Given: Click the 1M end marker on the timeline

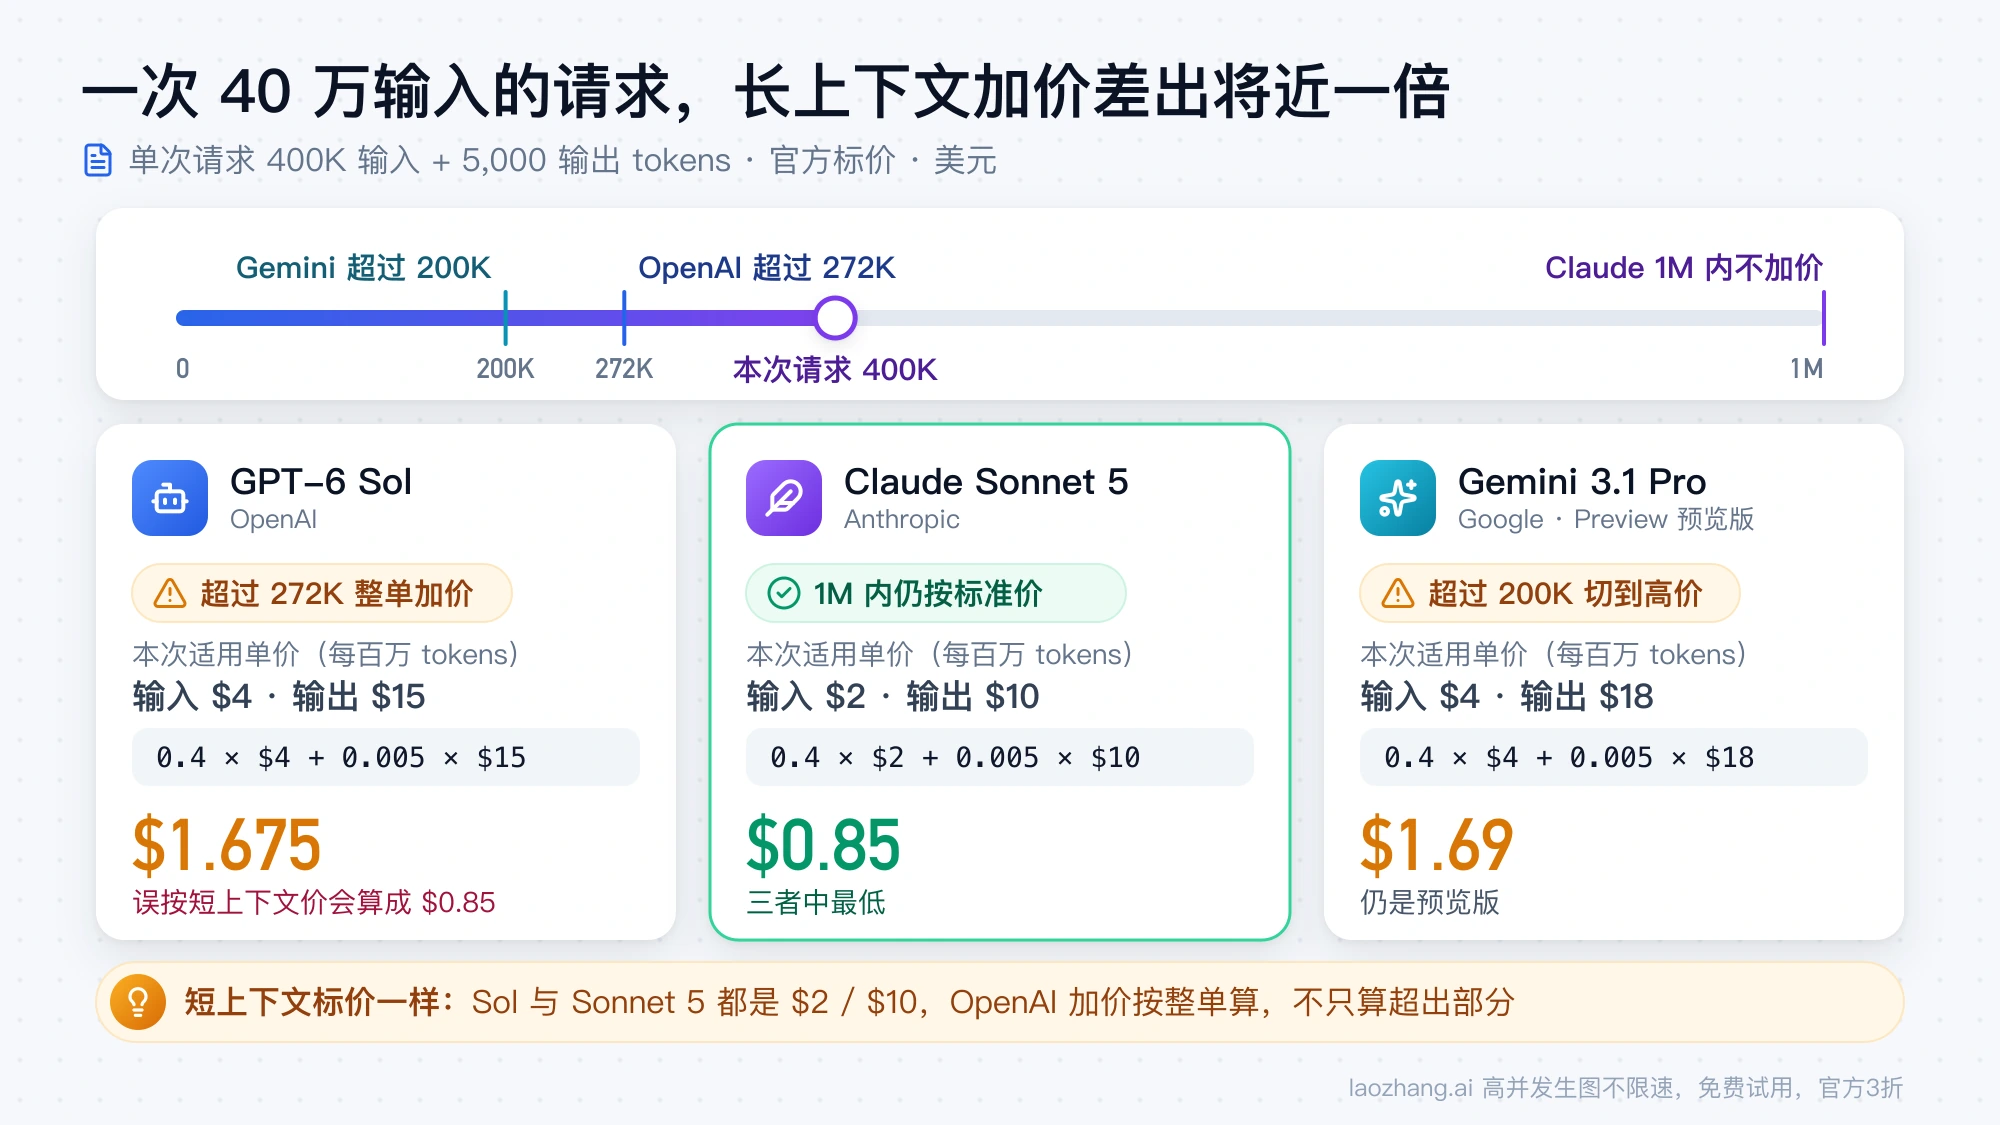Looking at the screenshot, I should click(1824, 318).
